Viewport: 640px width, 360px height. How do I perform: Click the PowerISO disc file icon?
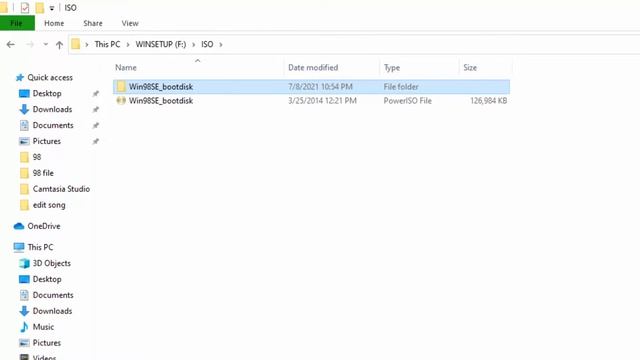121,100
